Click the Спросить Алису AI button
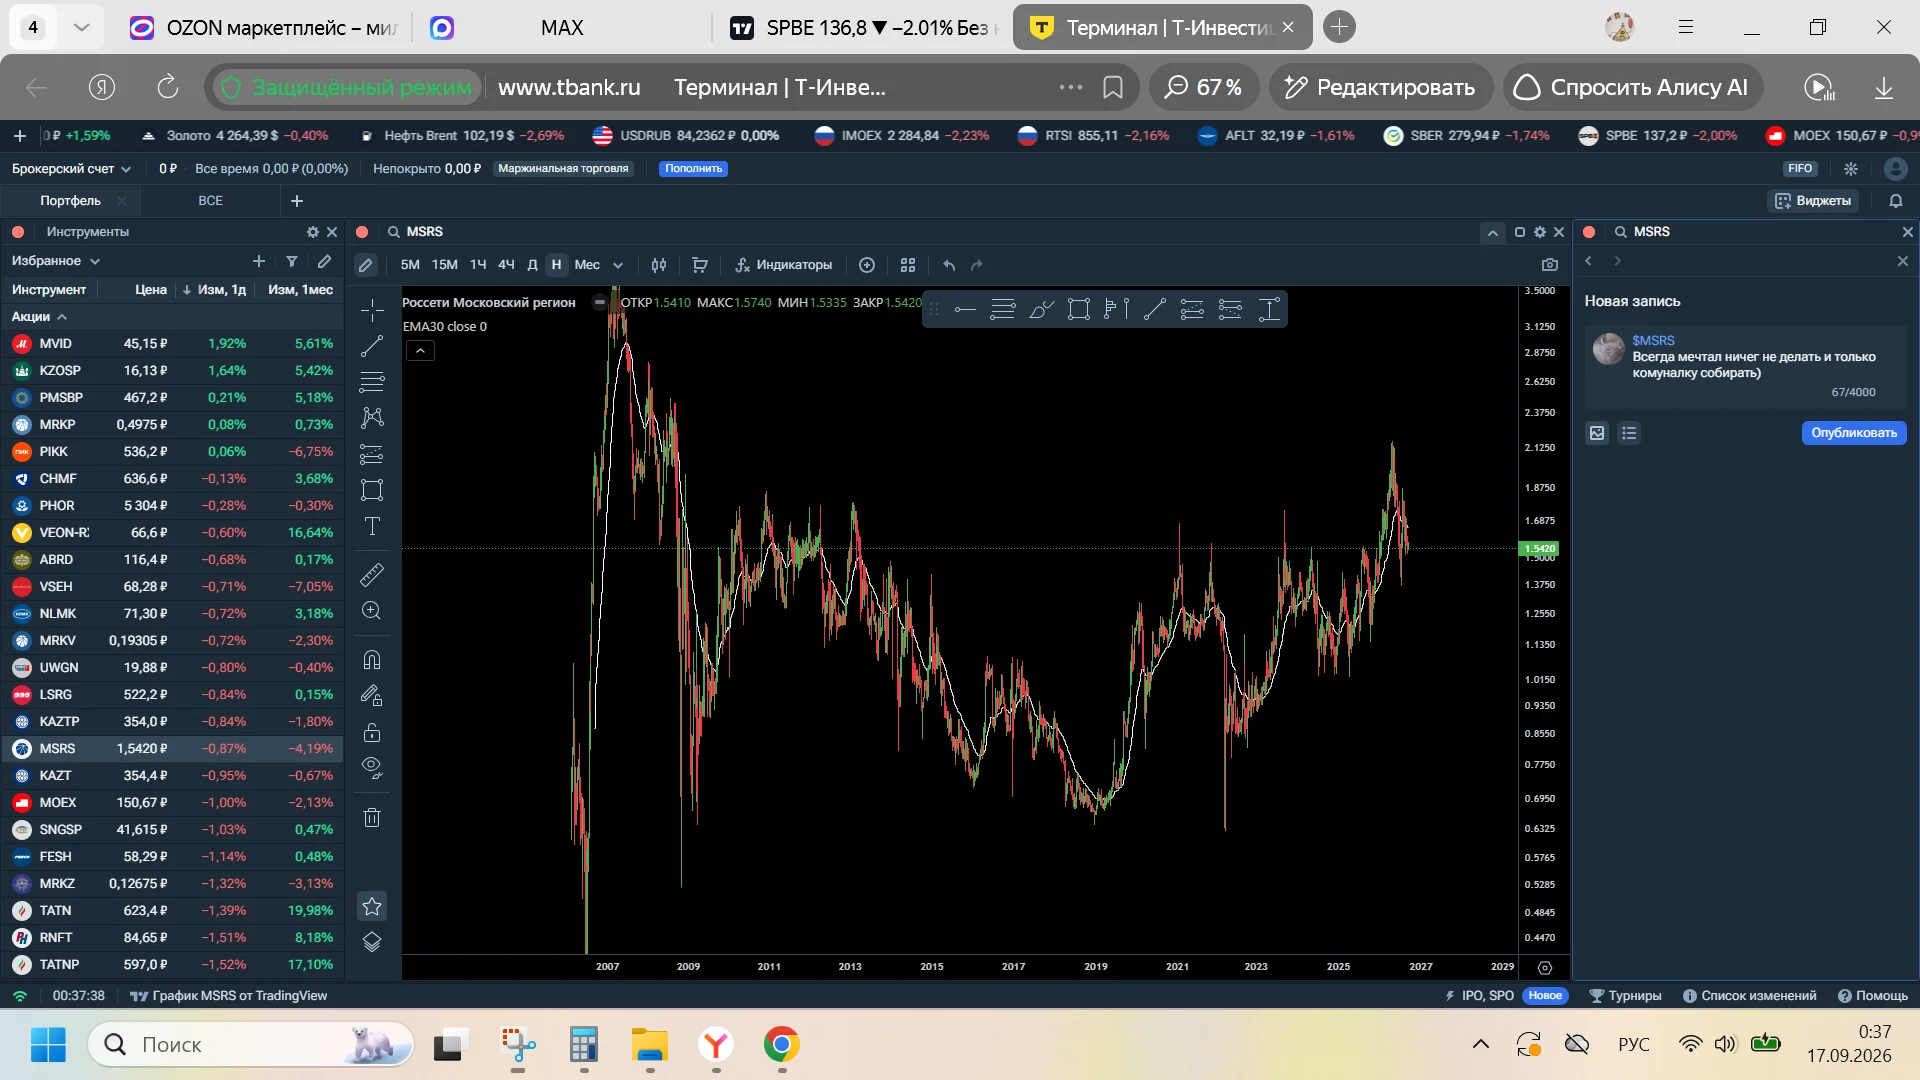 tap(1633, 88)
